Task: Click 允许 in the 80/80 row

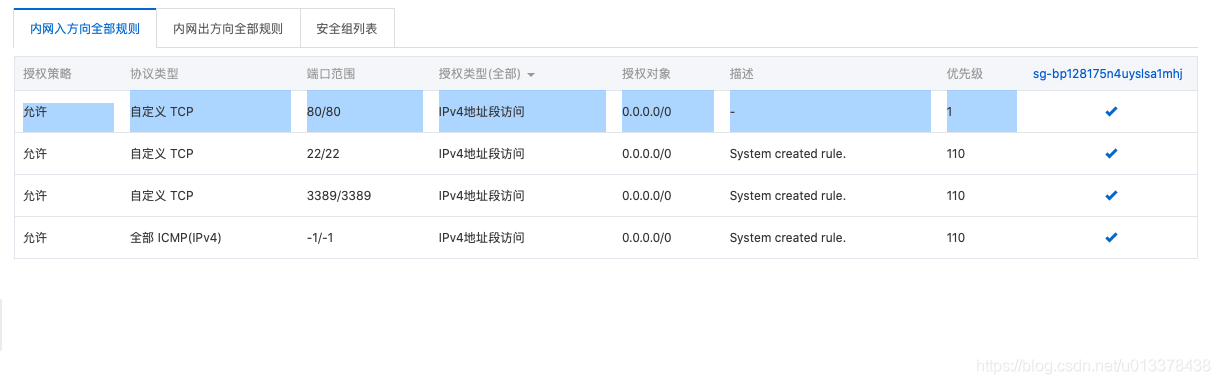Action: (35, 112)
